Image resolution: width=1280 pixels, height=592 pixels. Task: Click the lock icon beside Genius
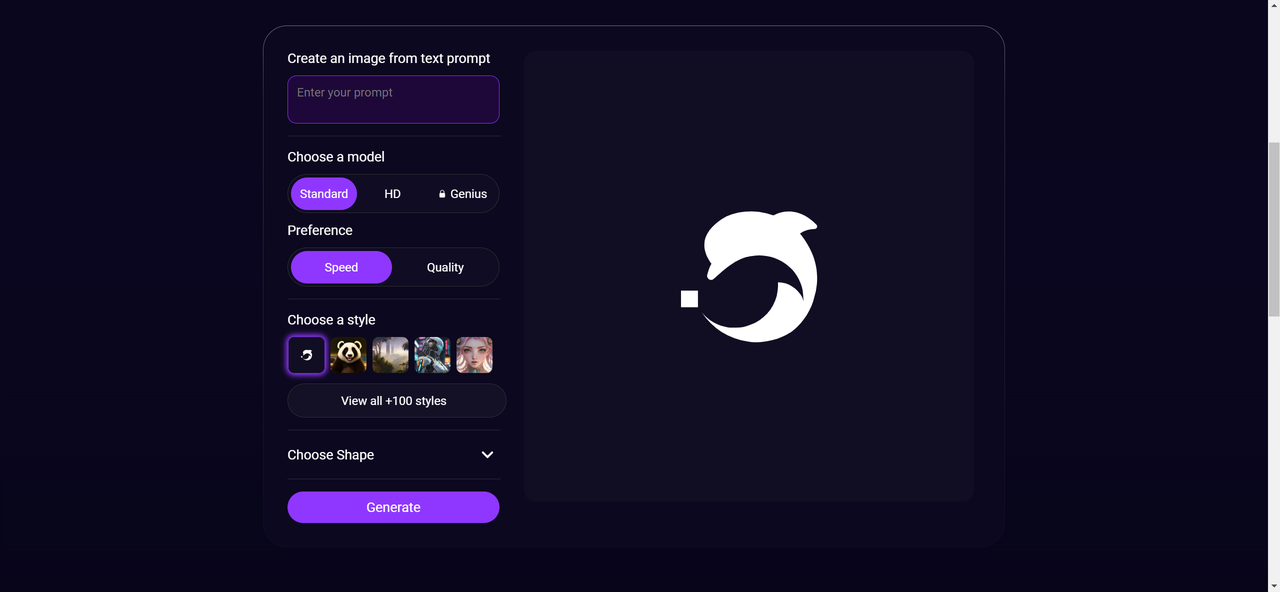click(442, 194)
